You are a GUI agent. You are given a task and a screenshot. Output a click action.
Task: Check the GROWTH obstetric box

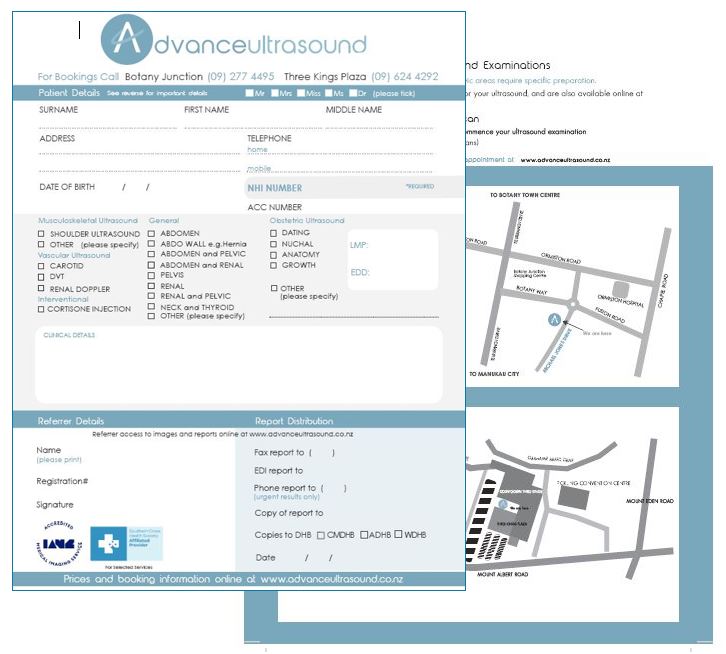(273, 265)
